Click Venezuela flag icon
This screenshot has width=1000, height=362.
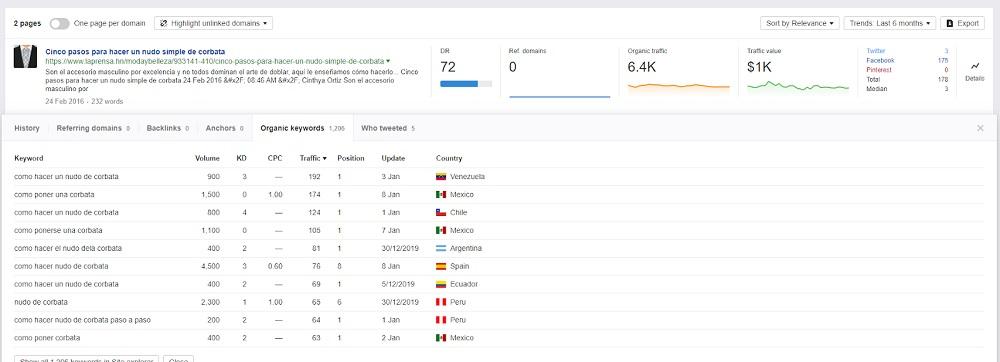point(441,177)
